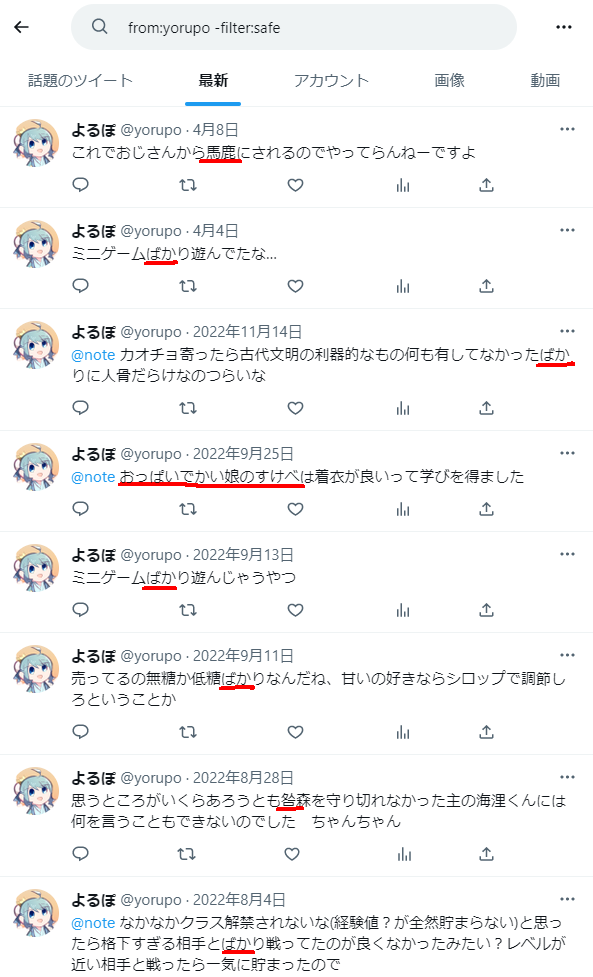Viewport: 593px width, 977px height.
Task: Switch to the 動画 tab
Action: [545, 80]
